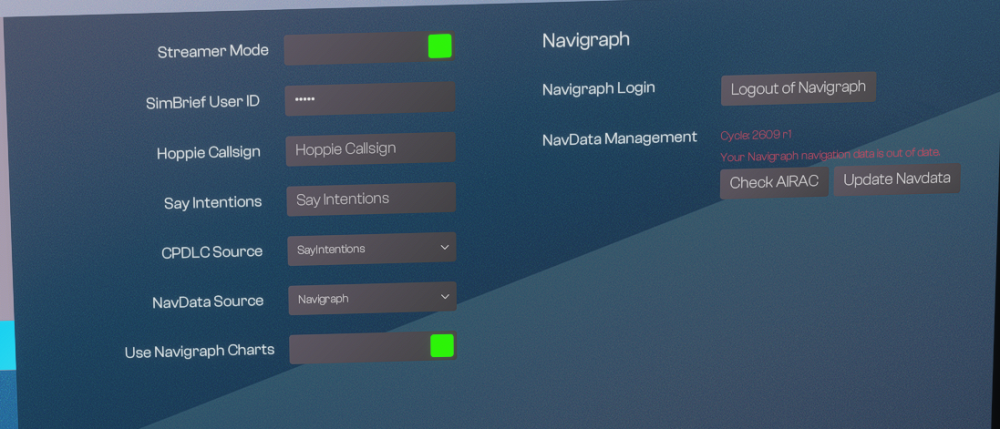Click the CPDLC Source label
Image resolution: width=1000 pixels, height=429 pixels.
pyautogui.click(x=212, y=252)
